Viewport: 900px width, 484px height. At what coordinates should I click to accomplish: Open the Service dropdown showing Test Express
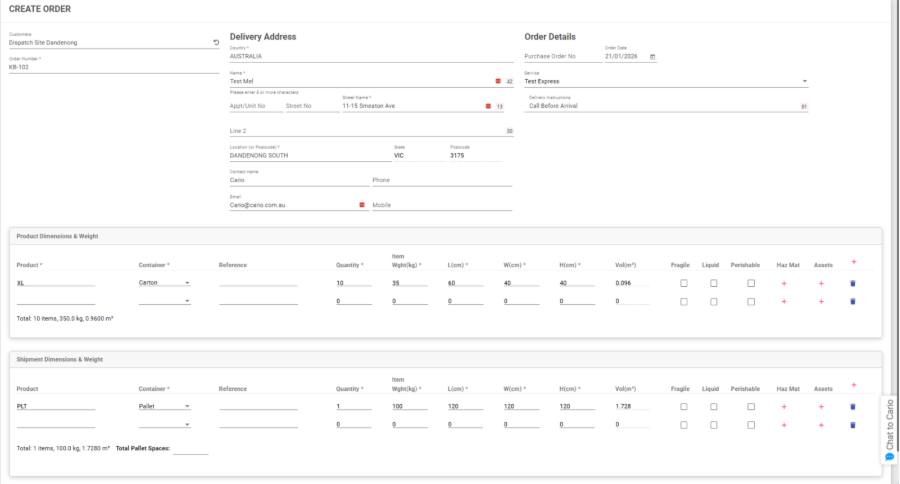tap(805, 81)
